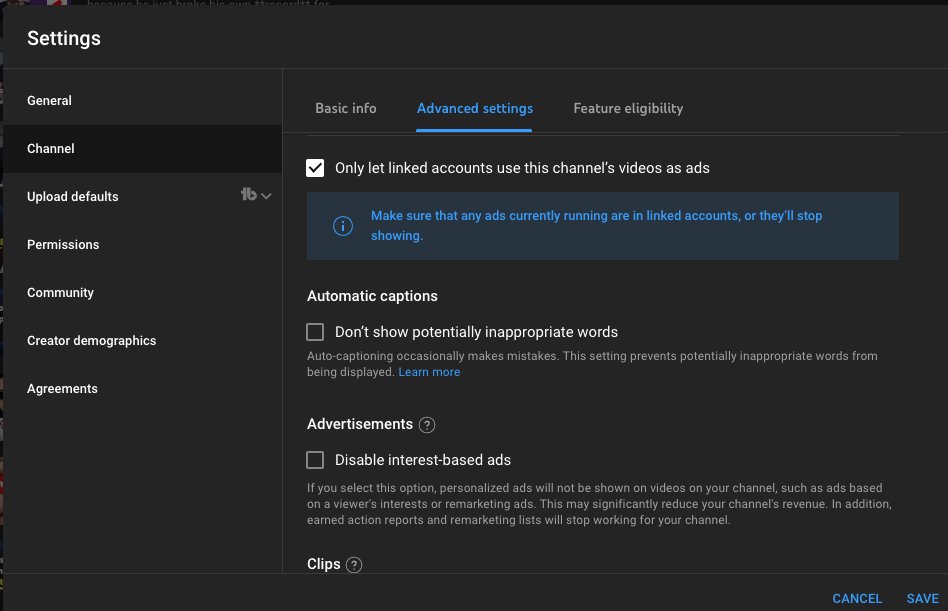948x611 pixels.
Task: Navigate to Creator demographics section
Action: (x=91, y=340)
